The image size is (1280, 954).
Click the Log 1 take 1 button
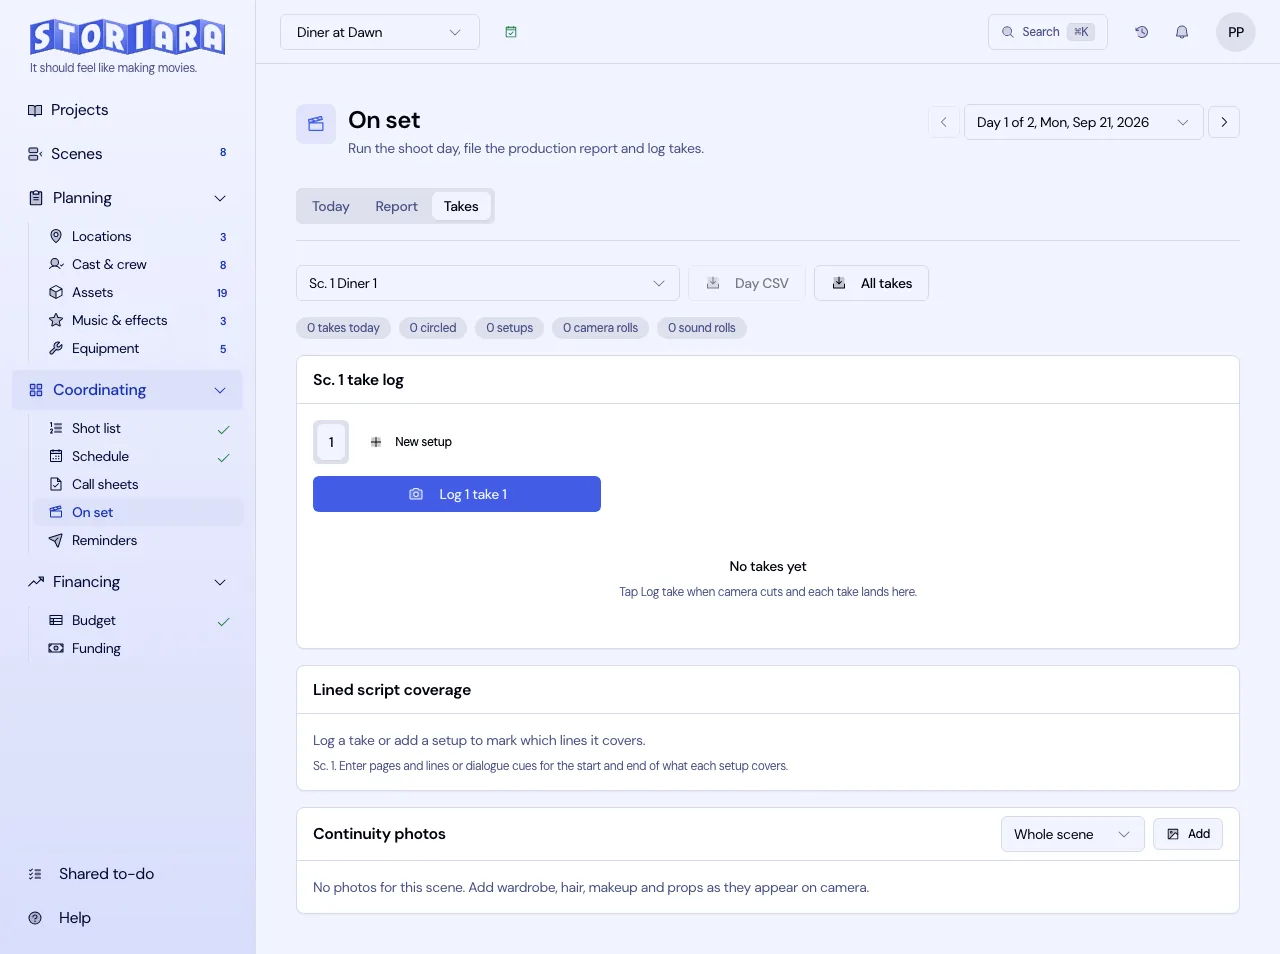pyautogui.click(x=457, y=494)
